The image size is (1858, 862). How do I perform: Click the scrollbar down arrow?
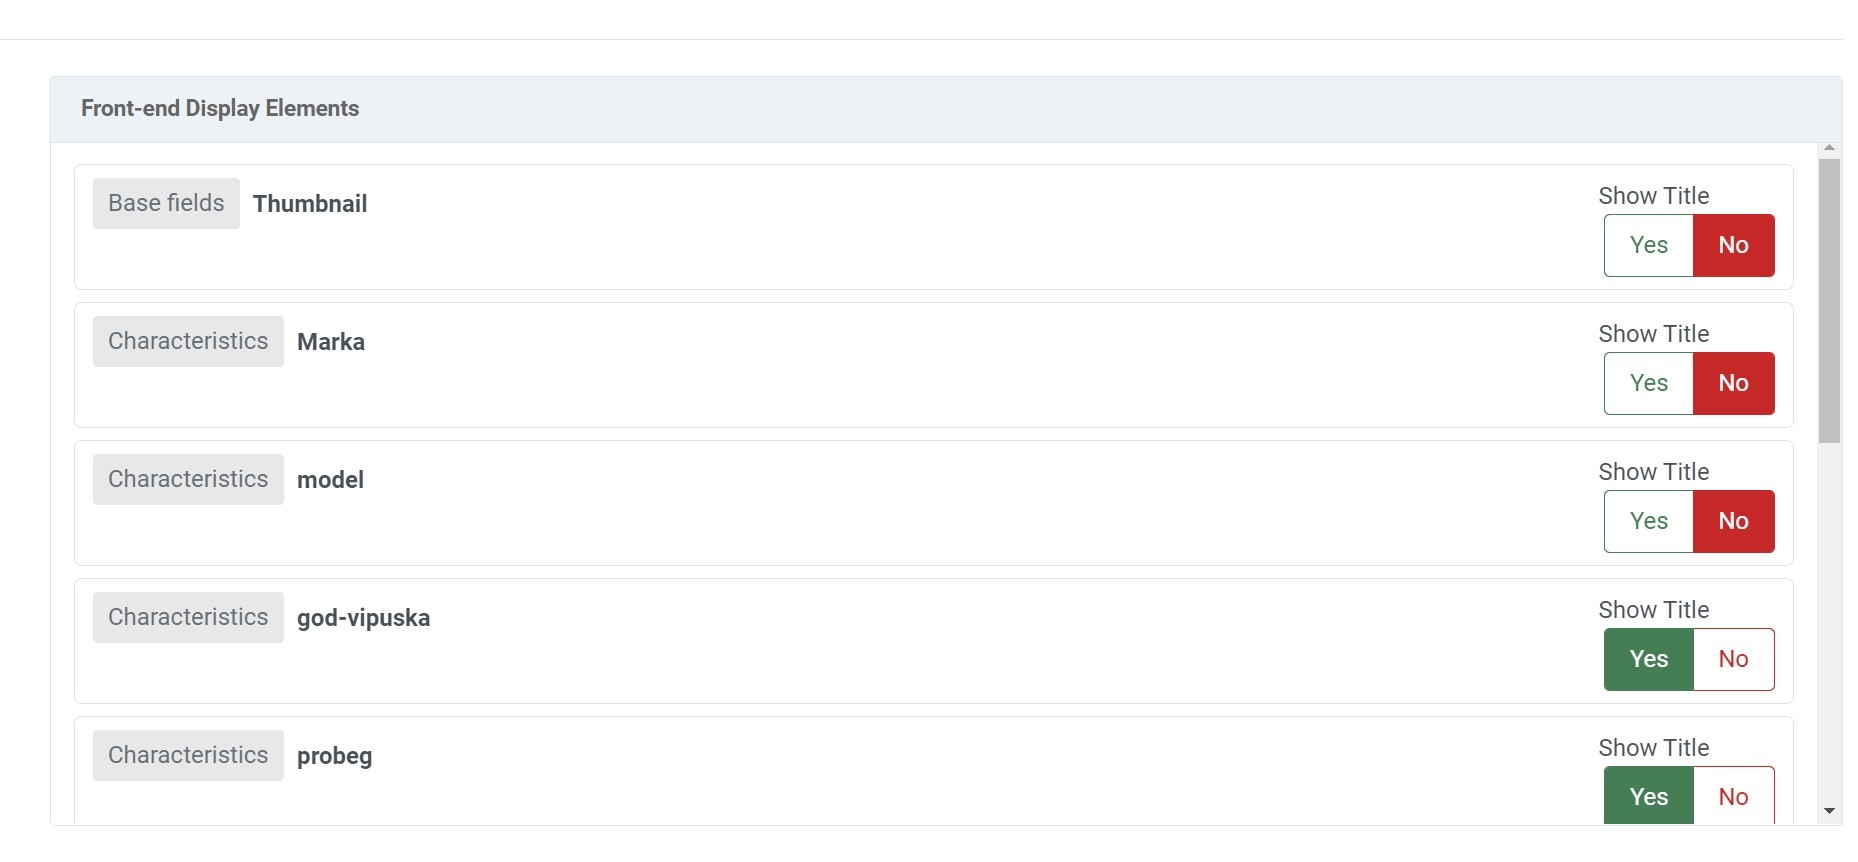pos(1829,811)
